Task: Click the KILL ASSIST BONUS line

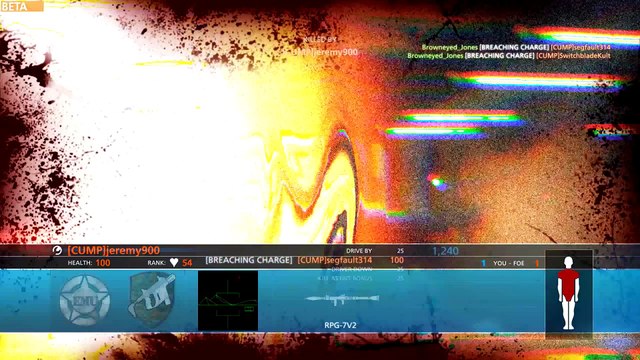Action: click(360, 278)
